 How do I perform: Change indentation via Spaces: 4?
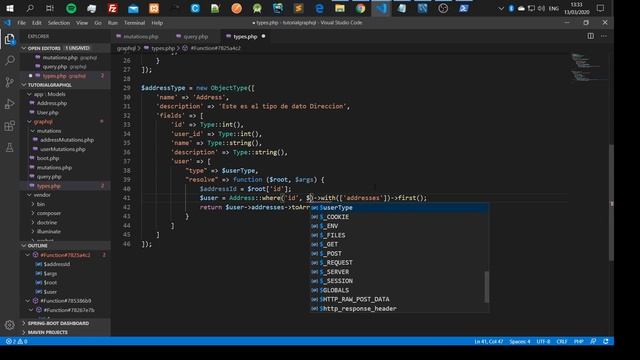(520, 341)
